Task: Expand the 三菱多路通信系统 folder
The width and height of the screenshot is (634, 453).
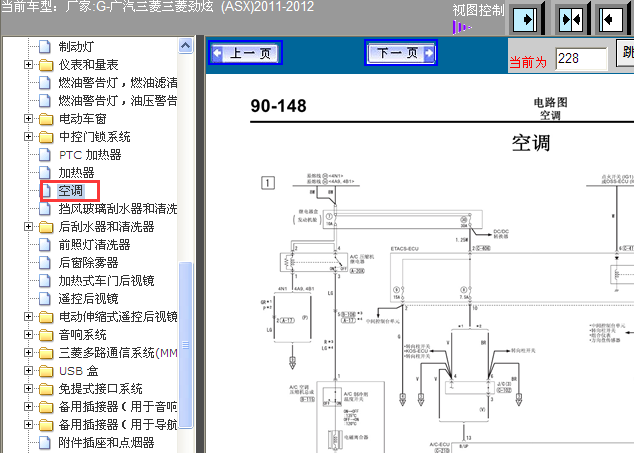Action: [x=28, y=352]
